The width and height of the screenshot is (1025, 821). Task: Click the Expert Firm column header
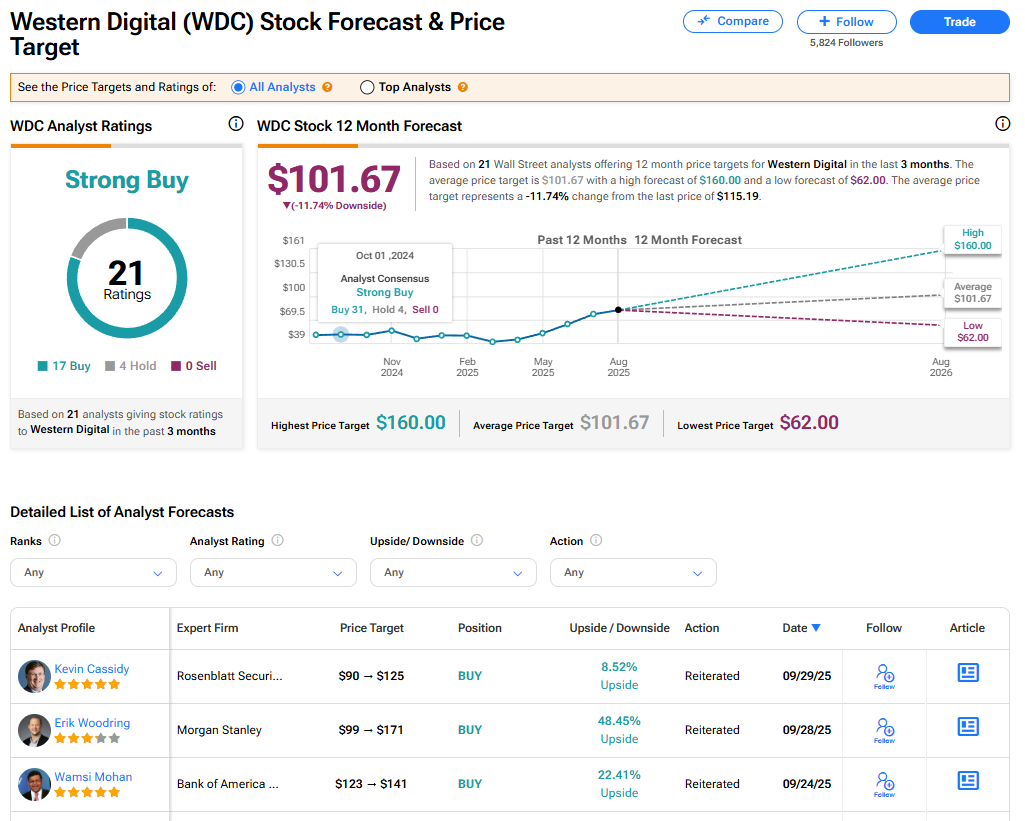[x=207, y=628]
